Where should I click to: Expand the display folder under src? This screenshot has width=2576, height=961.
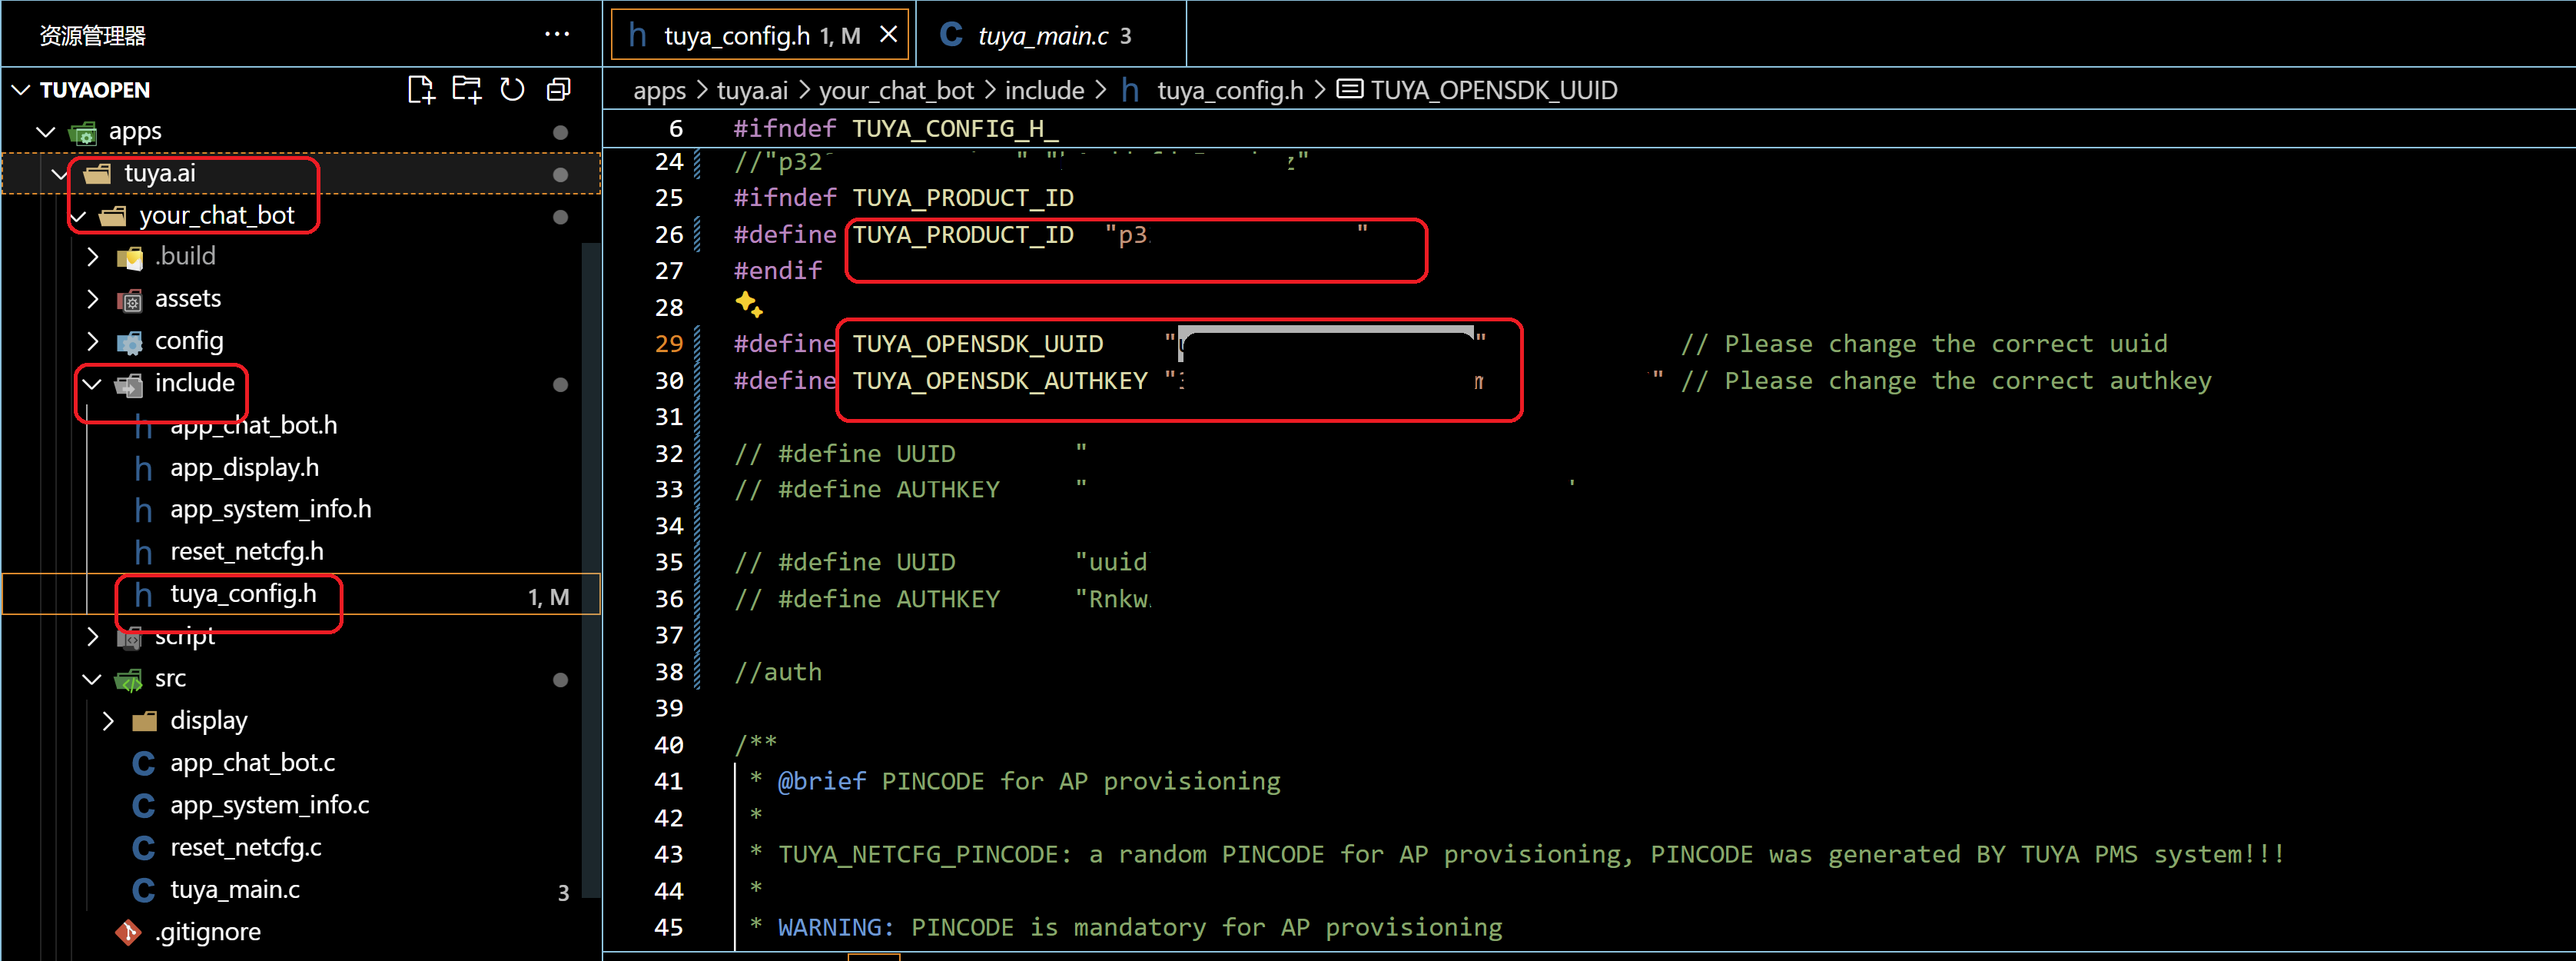pyautogui.click(x=108, y=721)
